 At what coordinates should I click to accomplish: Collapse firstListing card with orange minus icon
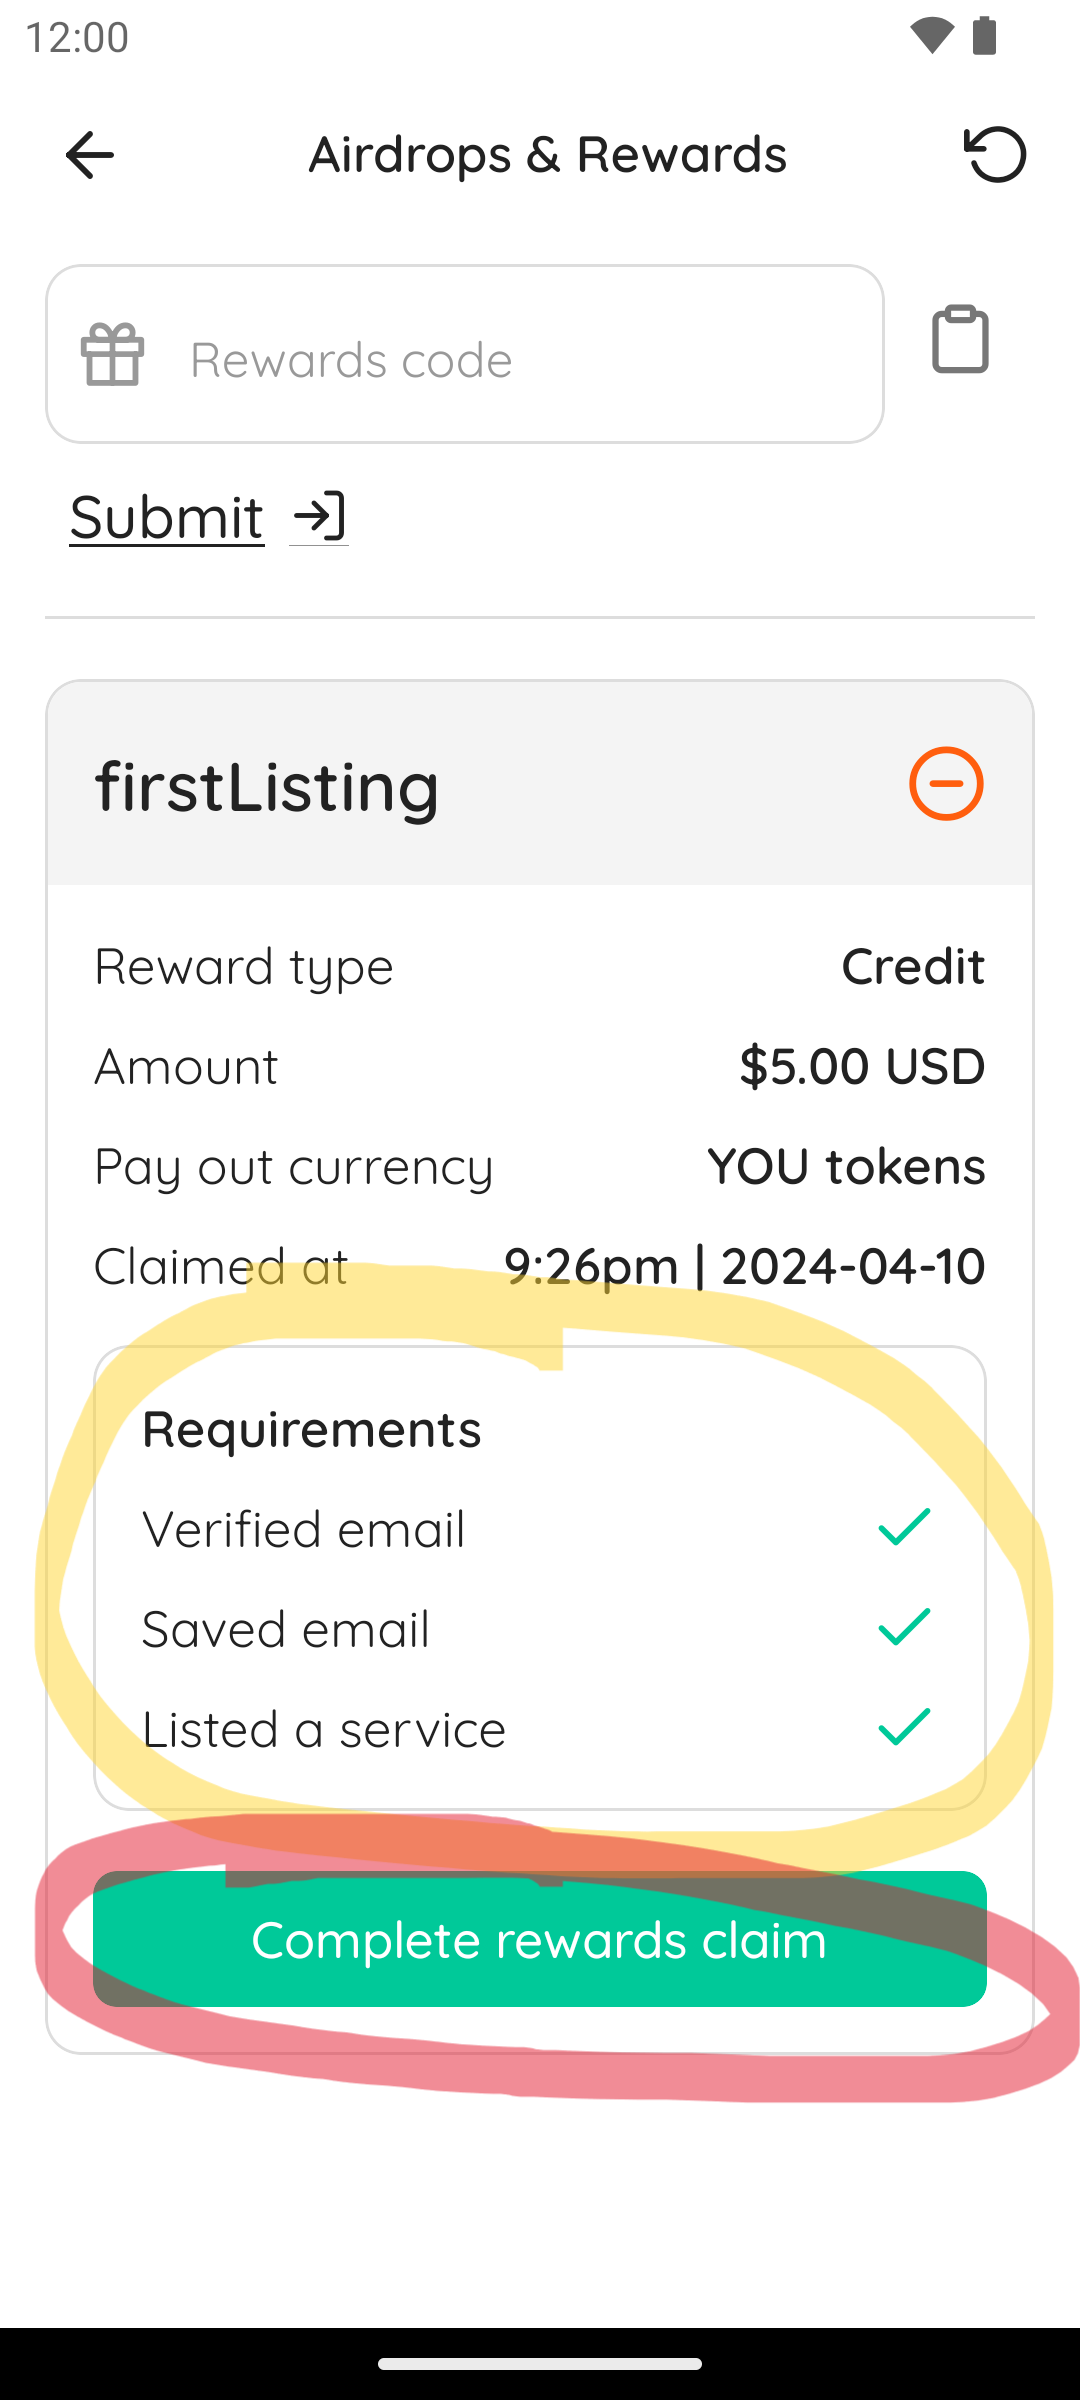coord(946,784)
